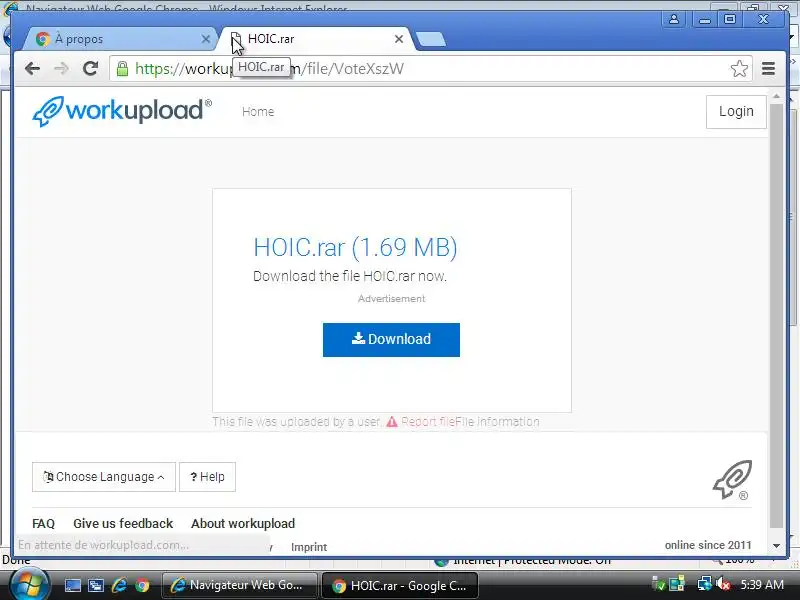800x600 pixels.
Task: Click the muted volume tray icon
Action: coord(722,584)
